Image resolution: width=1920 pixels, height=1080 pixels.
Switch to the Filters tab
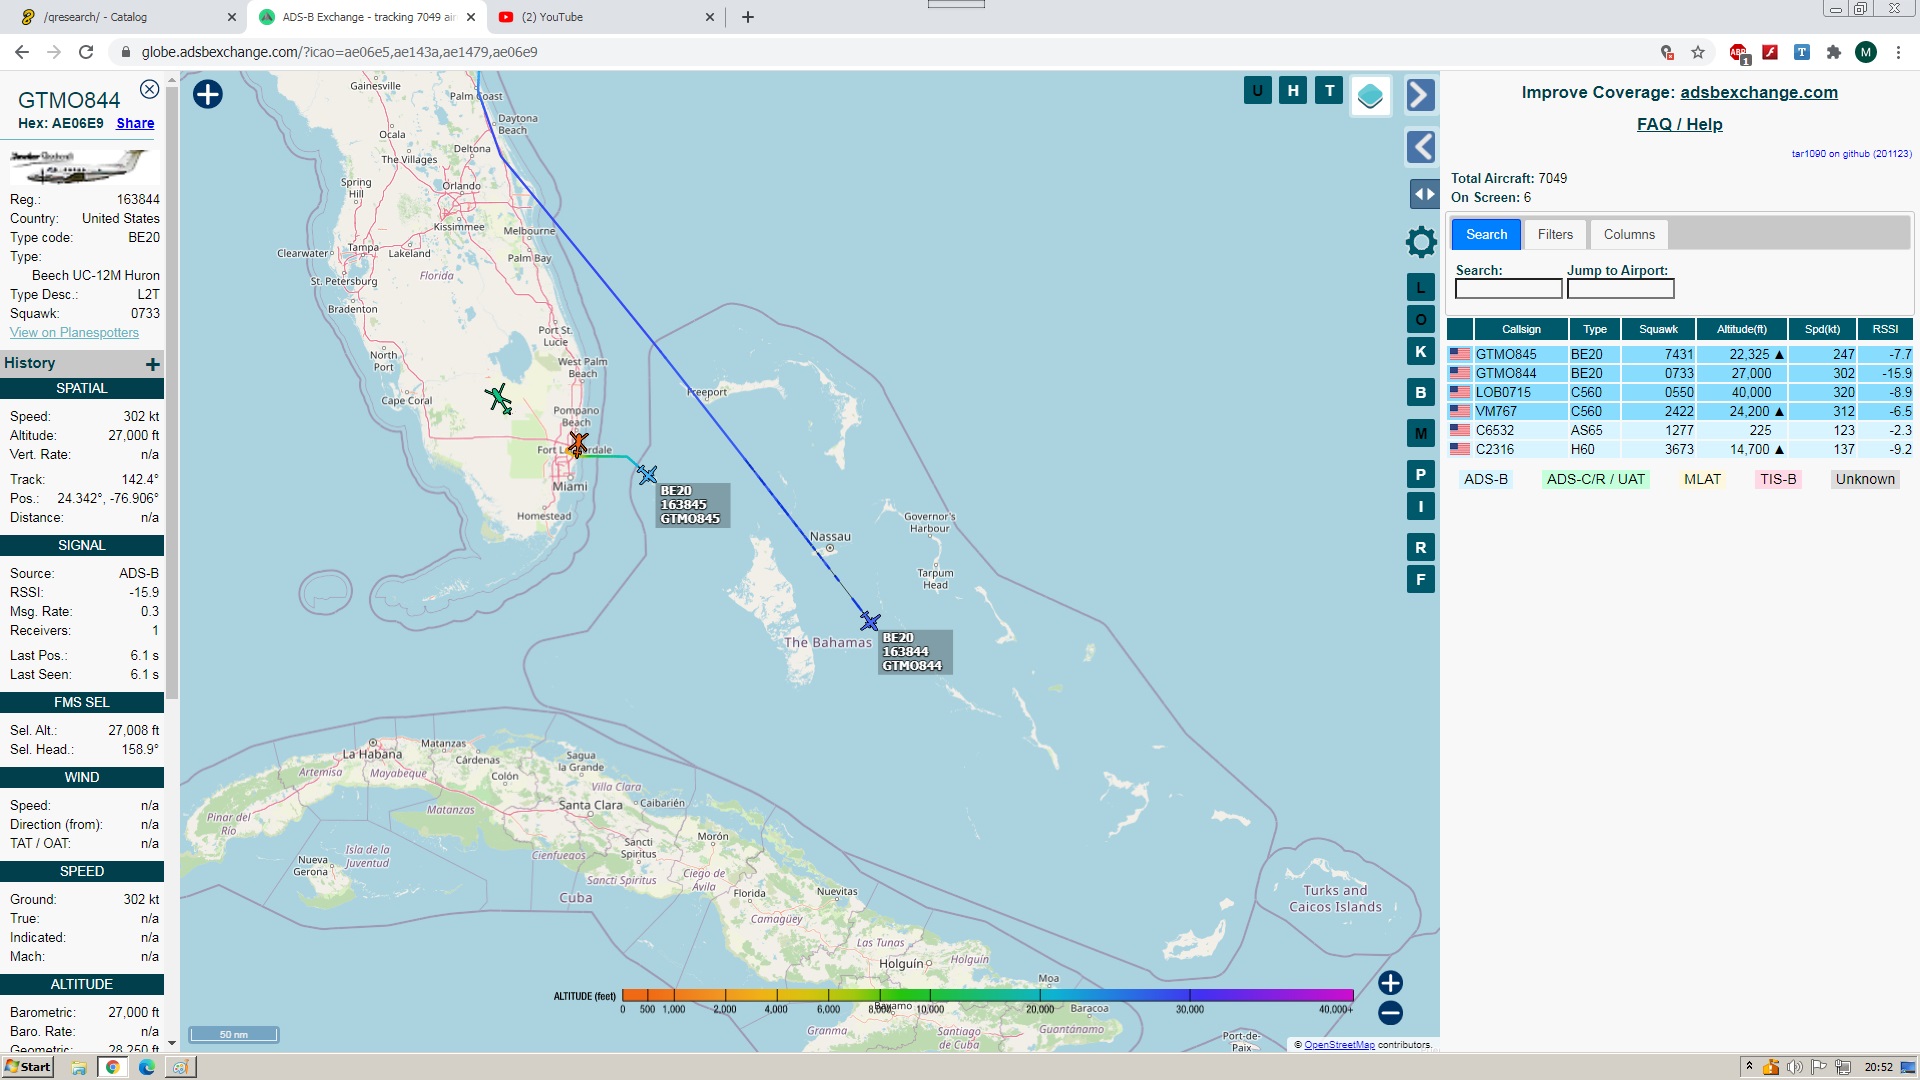(1555, 234)
